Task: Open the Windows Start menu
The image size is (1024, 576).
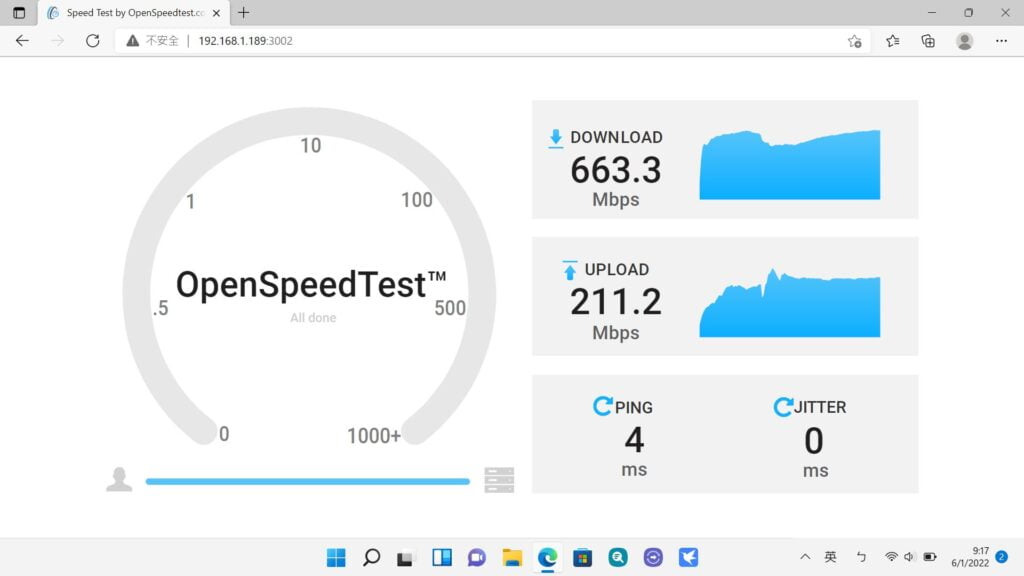Action: tap(336, 557)
